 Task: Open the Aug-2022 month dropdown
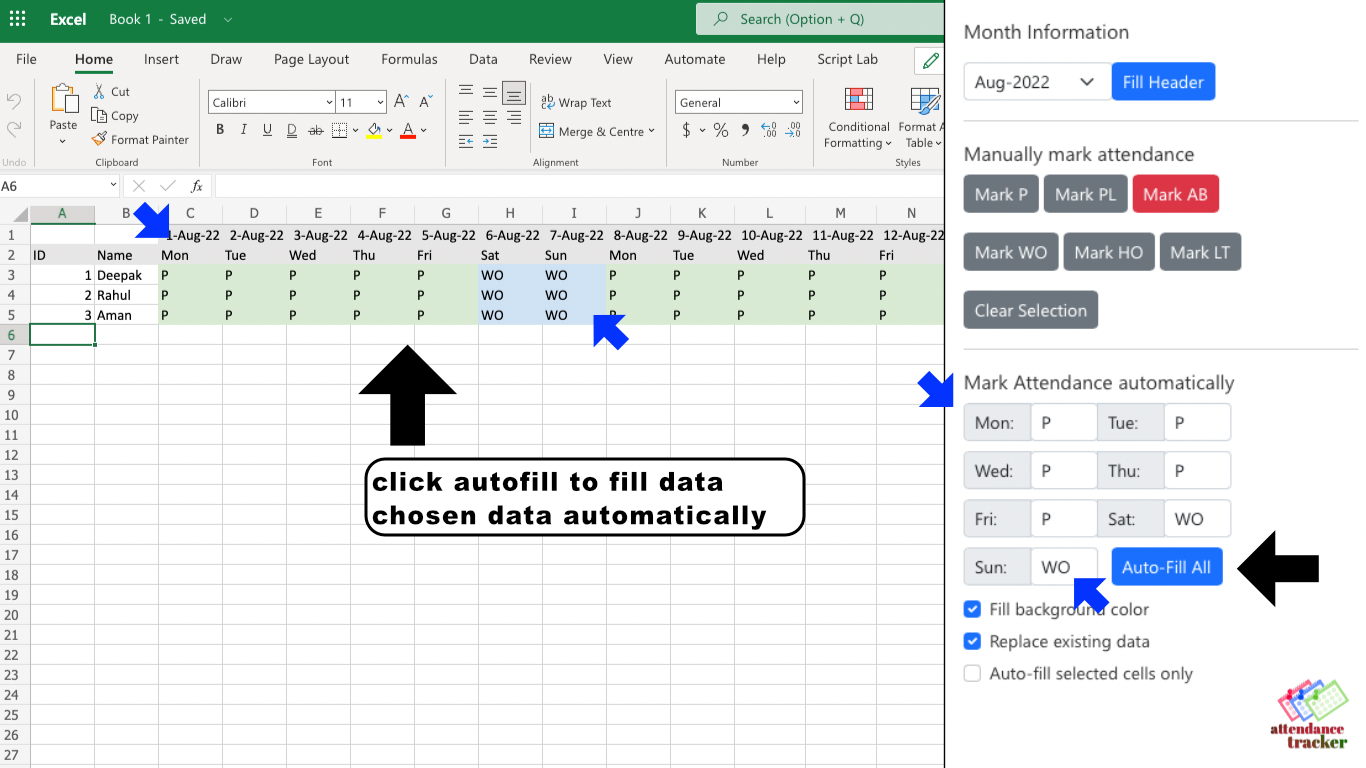(1036, 81)
